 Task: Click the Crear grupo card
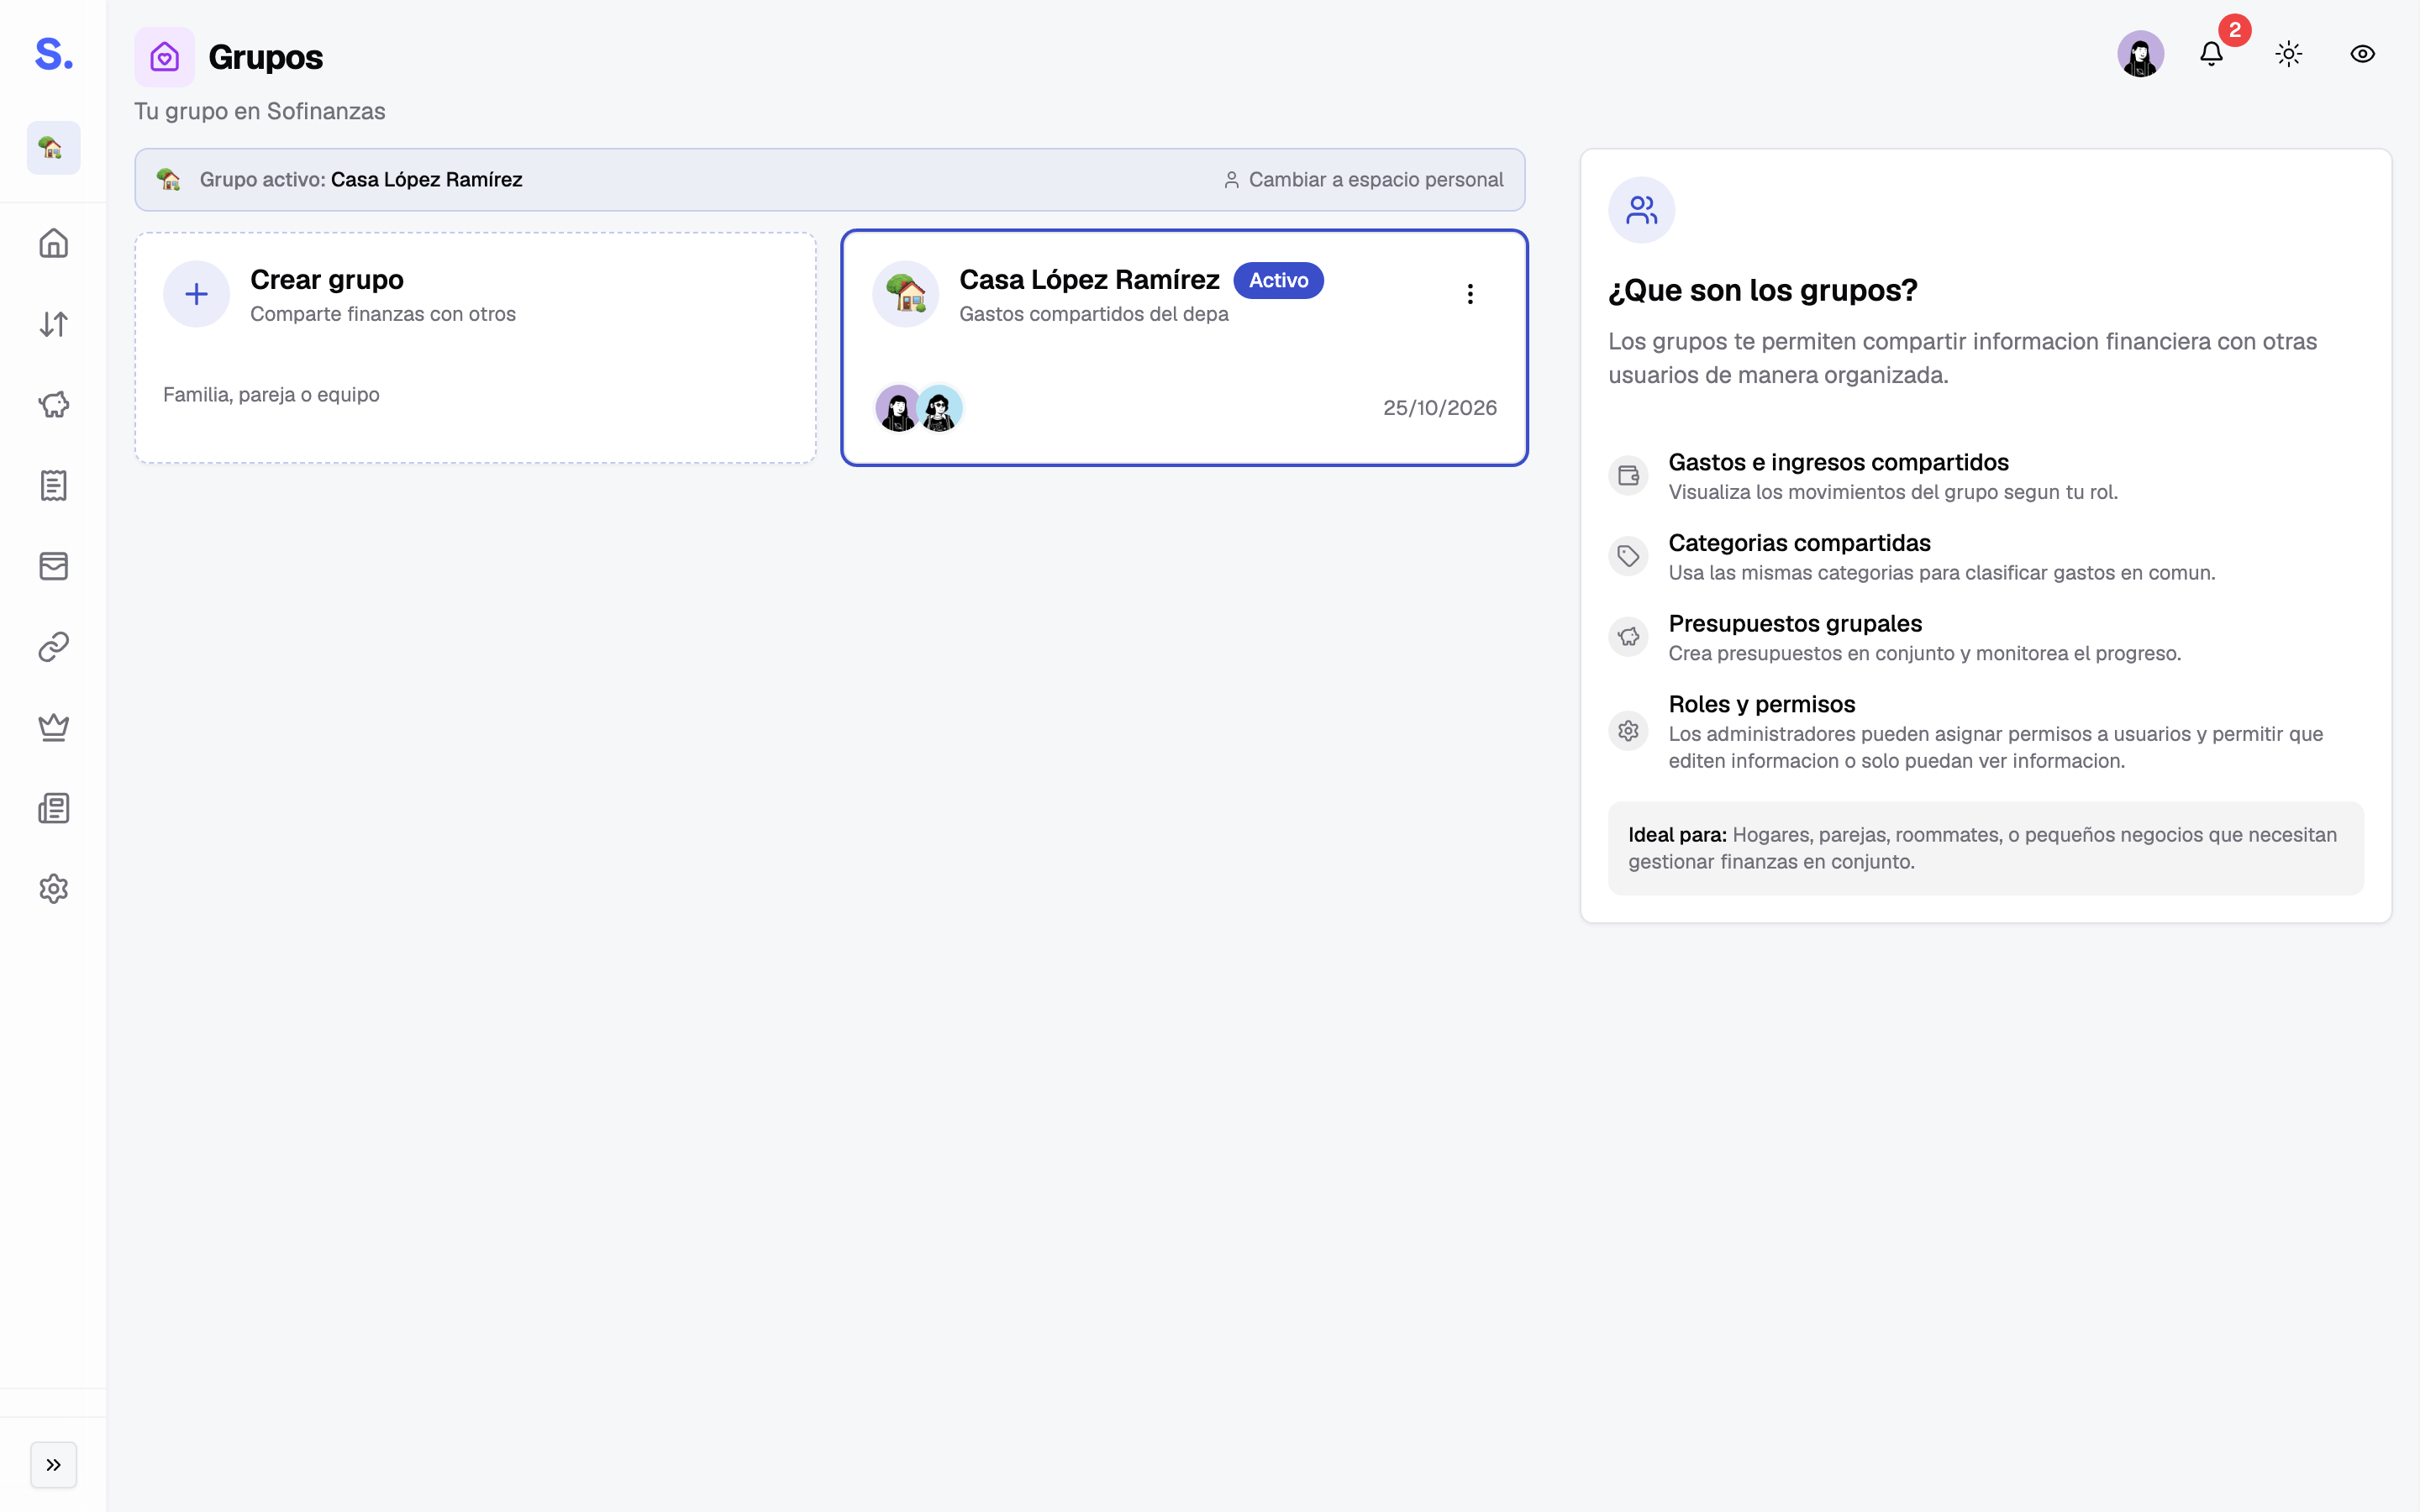[476, 348]
